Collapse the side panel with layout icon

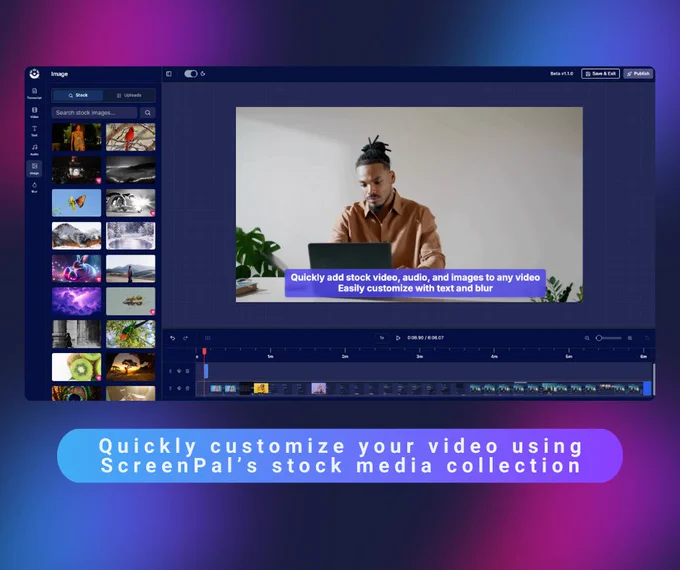point(169,74)
